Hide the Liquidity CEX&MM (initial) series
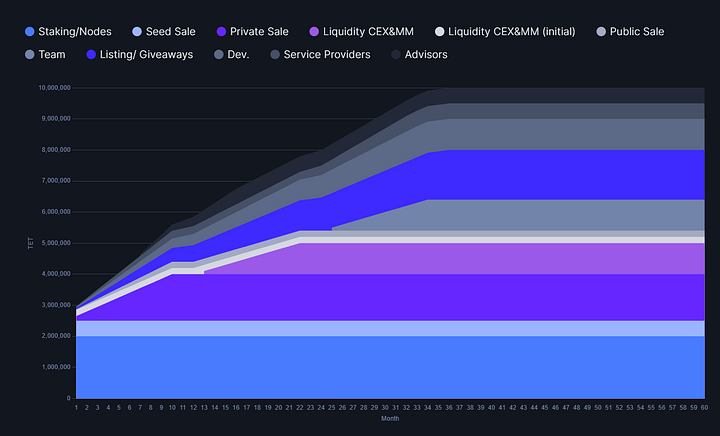 coord(505,32)
